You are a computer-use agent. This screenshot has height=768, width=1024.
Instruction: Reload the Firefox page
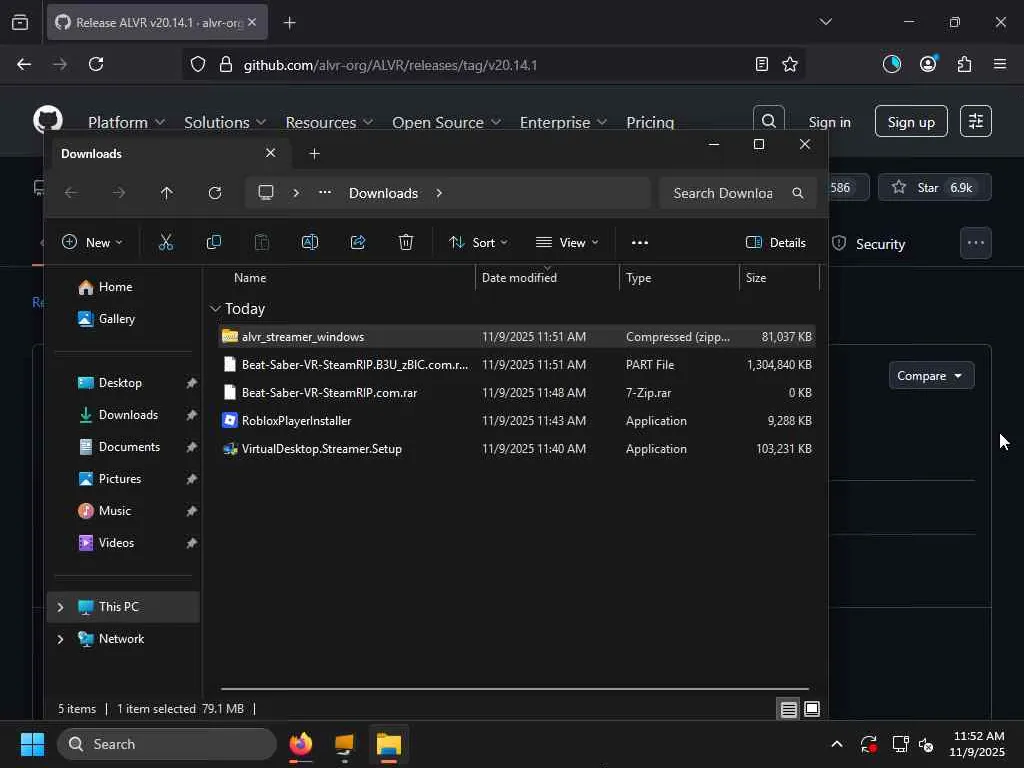[x=96, y=64]
